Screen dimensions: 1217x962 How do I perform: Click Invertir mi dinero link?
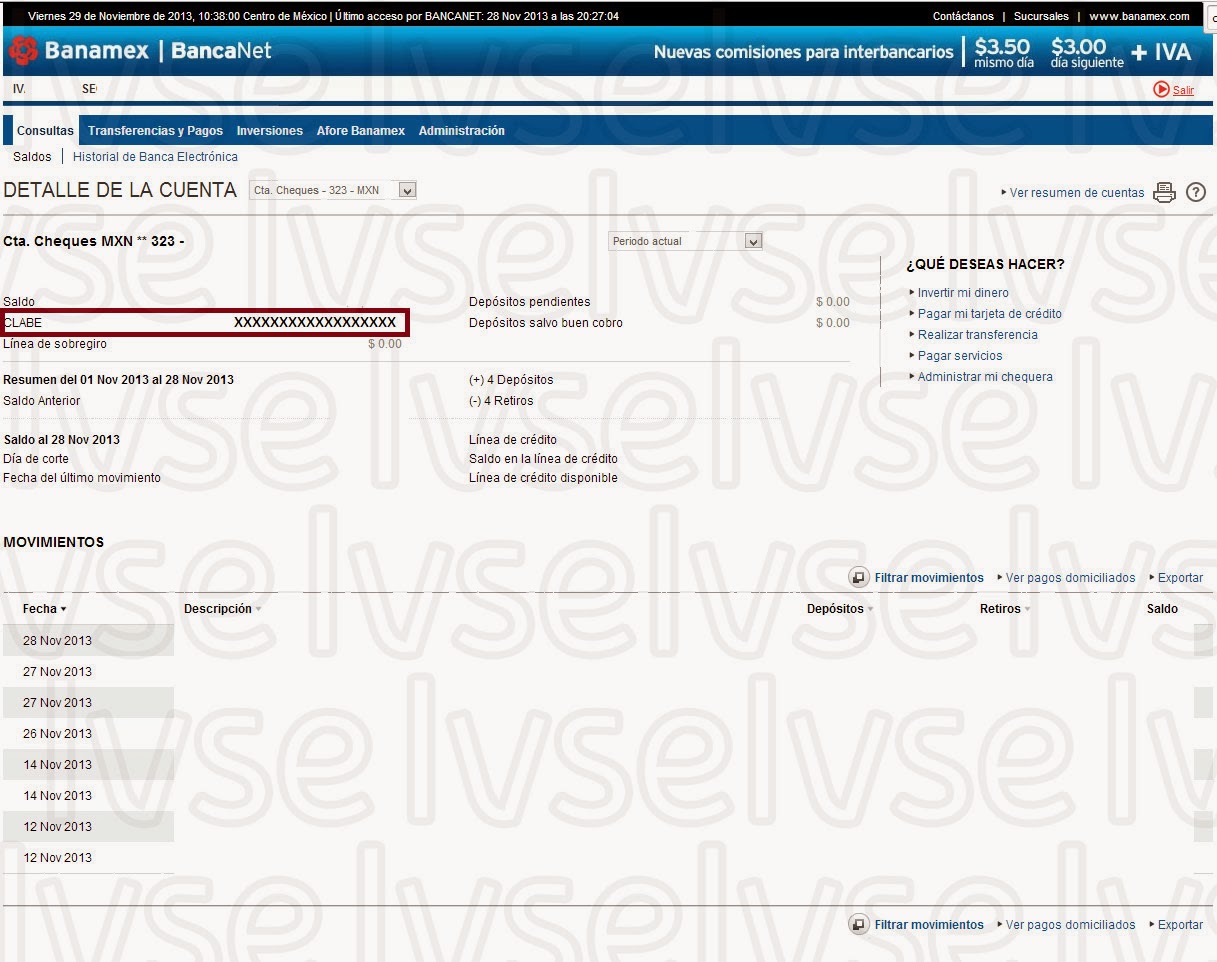pyautogui.click(x=963, y=293)
